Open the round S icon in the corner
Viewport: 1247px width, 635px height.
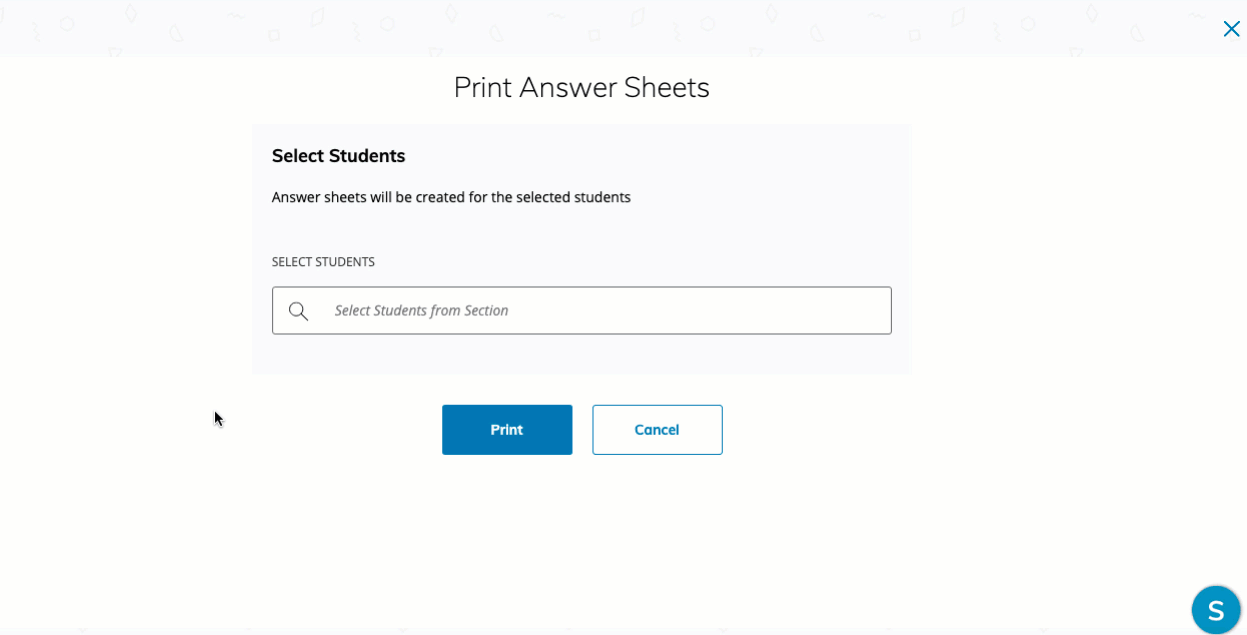click(x=1215, y=610)
